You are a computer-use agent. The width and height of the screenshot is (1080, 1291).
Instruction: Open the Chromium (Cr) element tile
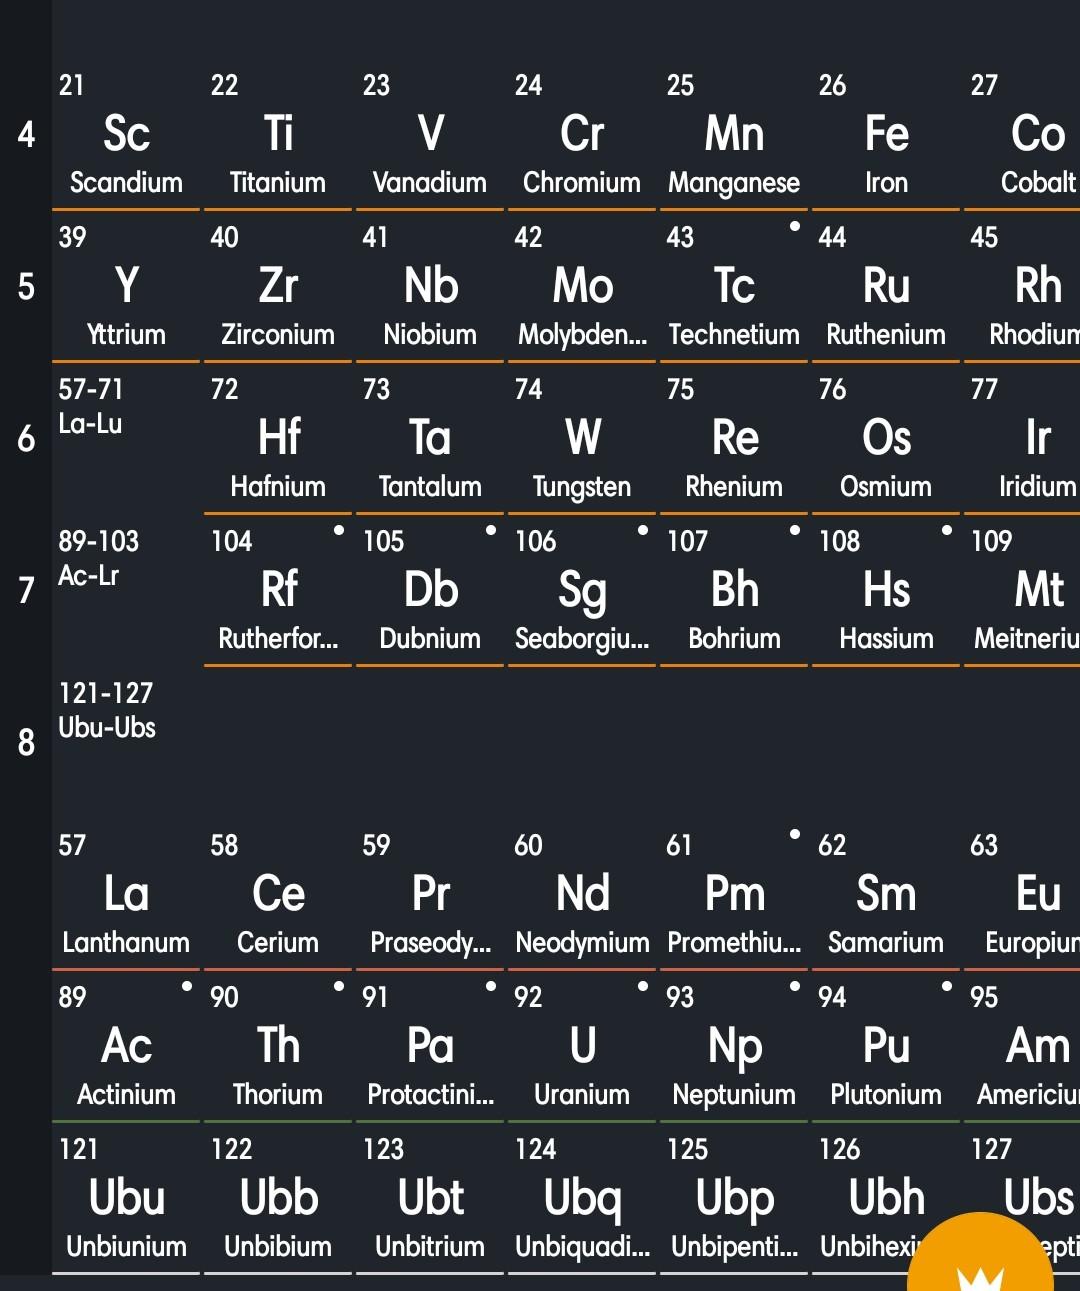click(582, 138)
